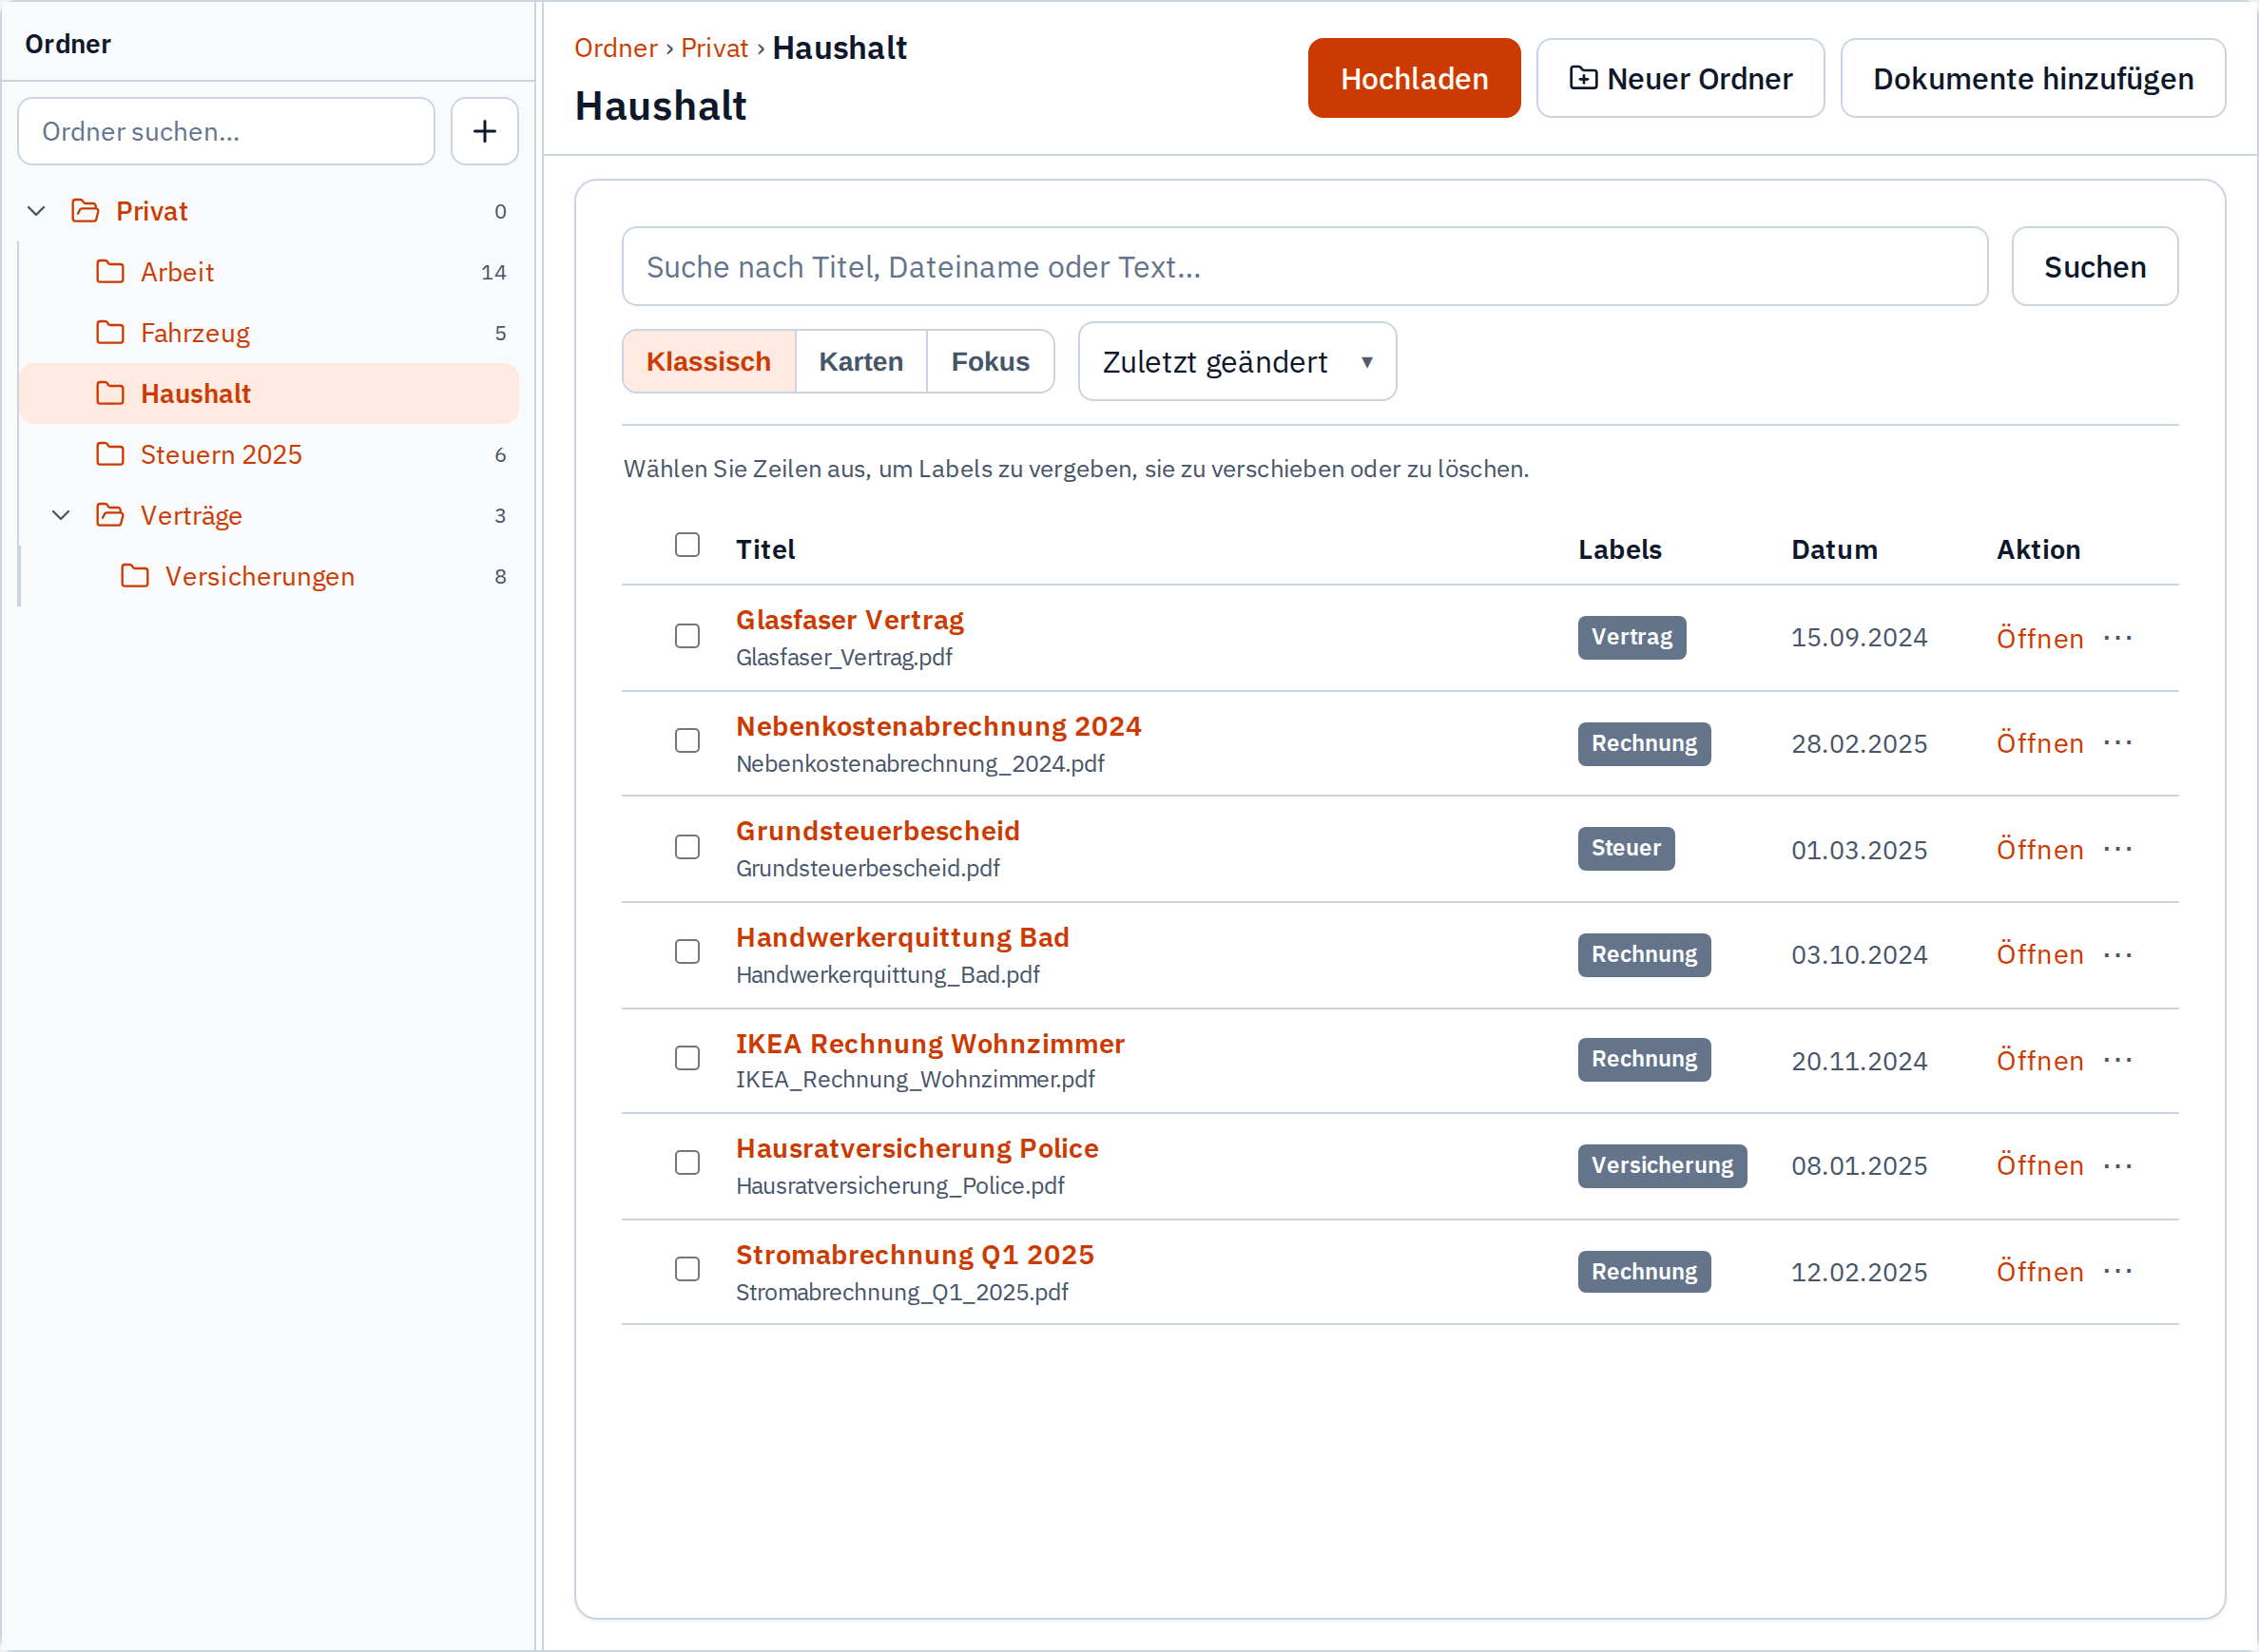Open the IKEA Rechnung Wohnzimmer via Öffnen

pyautogui.click(x=2040, y=1061)
